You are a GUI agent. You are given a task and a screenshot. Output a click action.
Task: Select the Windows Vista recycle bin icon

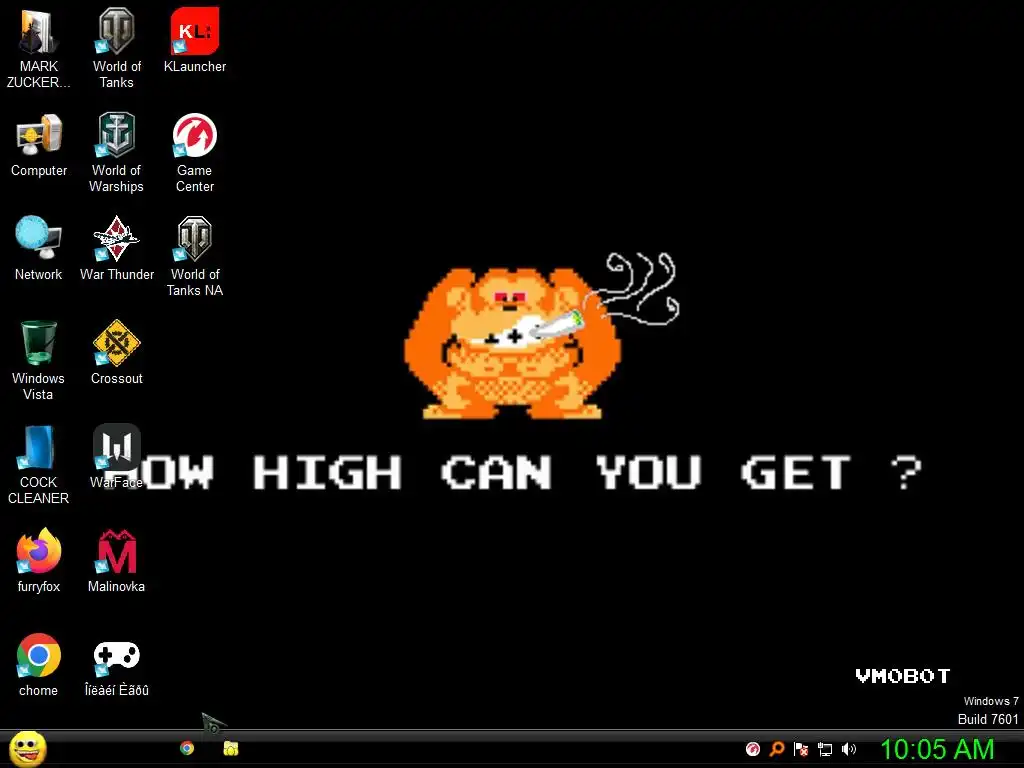tap(39, 342)
